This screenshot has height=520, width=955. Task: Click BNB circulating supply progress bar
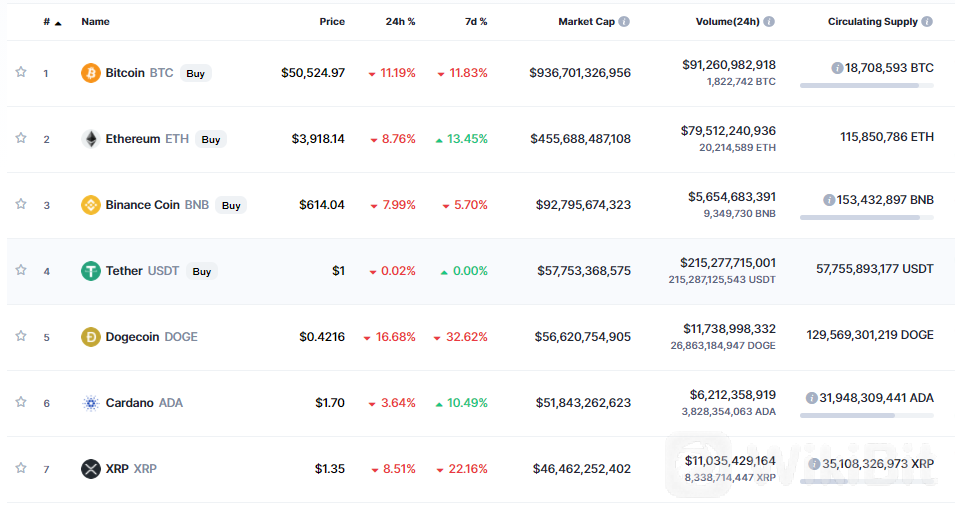click(x=867, y=217)
